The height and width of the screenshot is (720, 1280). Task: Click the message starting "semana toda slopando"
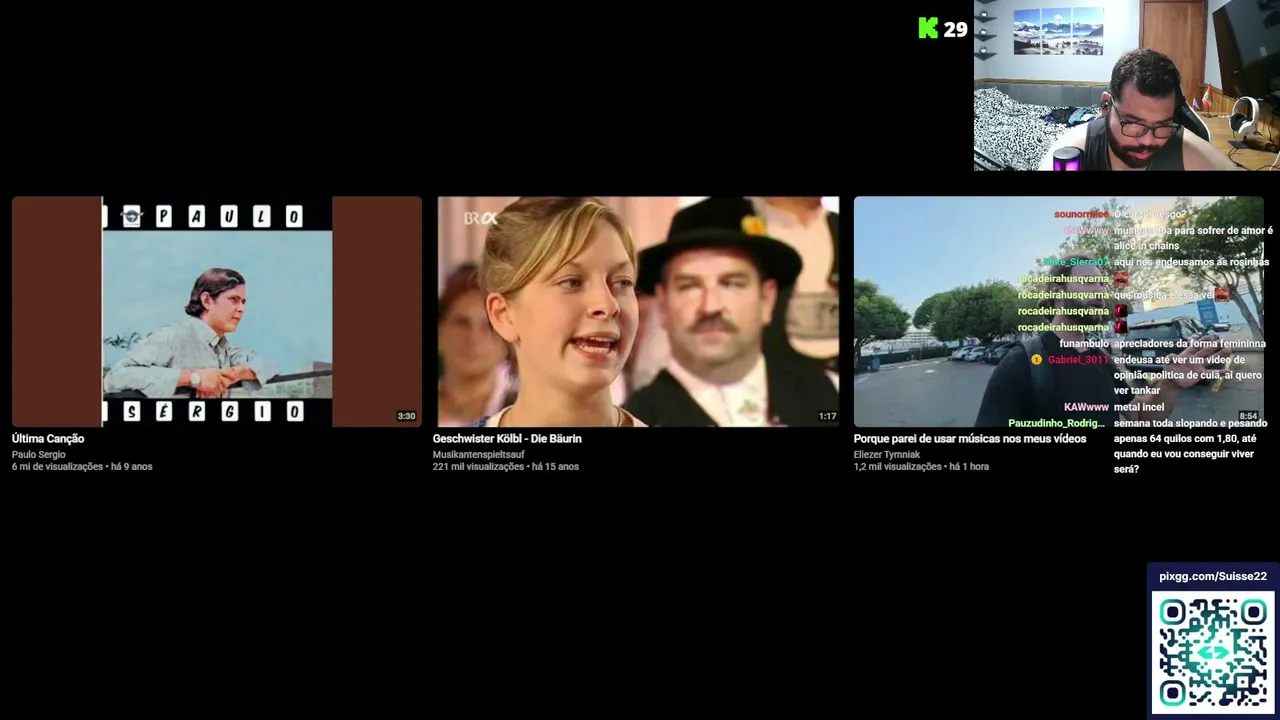pos(1191,446)
